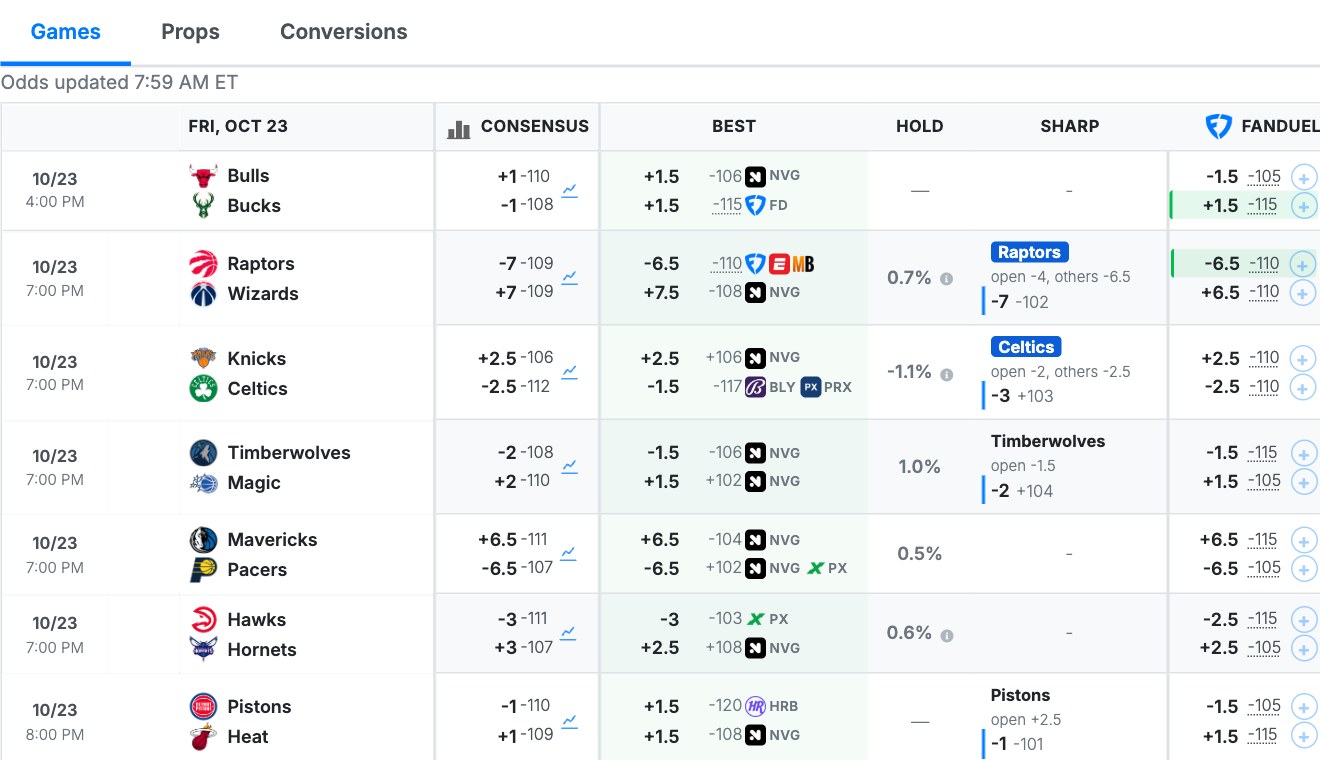
Task: Add Mavericks +6.5 FanDuel bet with plus
Action: (1304, 541)
